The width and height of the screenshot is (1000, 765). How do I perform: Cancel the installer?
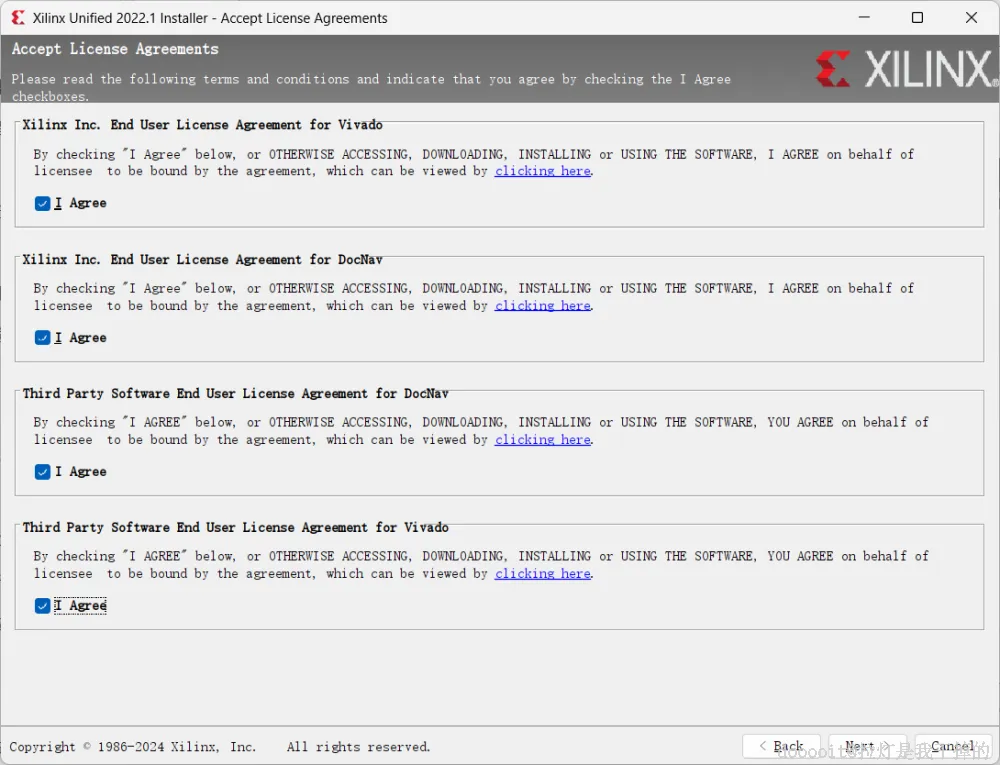click(x=953, y=746)
